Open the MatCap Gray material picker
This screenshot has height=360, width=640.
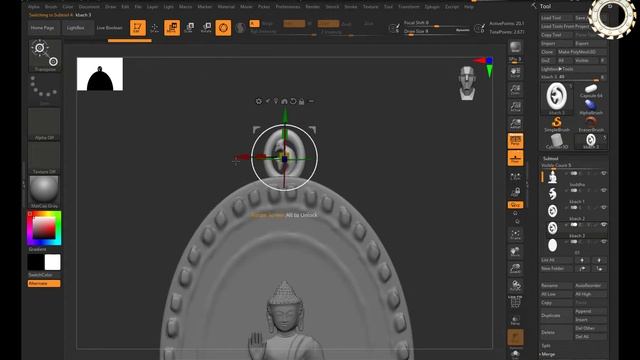click(x=44, y=192)
